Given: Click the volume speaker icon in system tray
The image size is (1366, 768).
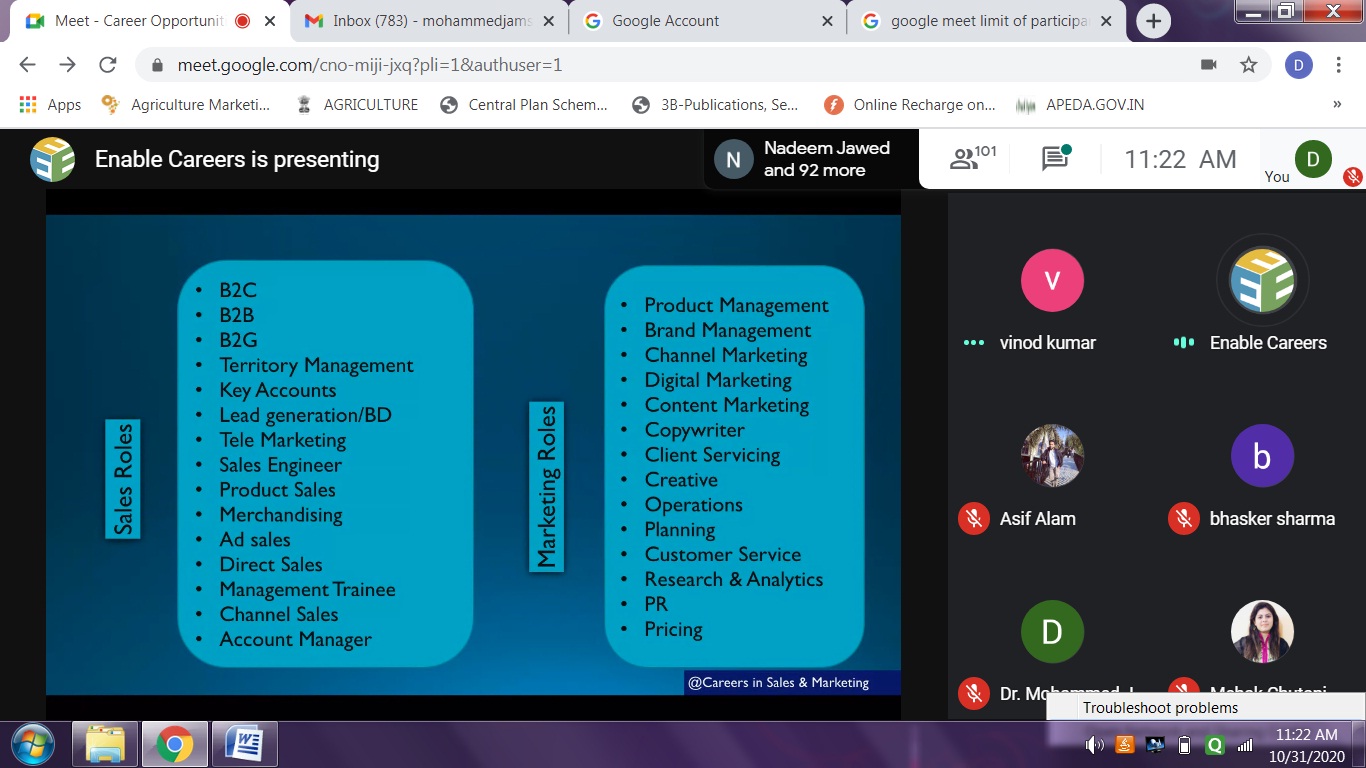Looking at the screenshot, I should pos(1094,745).
